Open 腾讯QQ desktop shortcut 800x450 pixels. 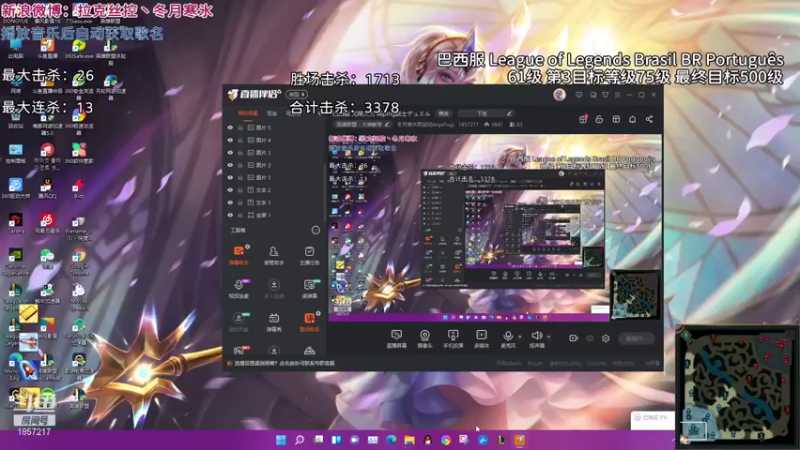click(47, 187)
